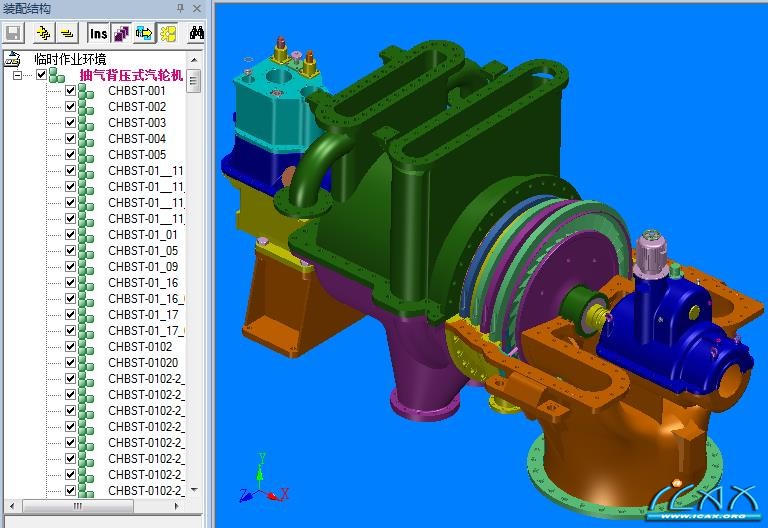
Task: Click the 抽气背压式汽轮机 root assembly icon
Action: (x=57, y=75)
